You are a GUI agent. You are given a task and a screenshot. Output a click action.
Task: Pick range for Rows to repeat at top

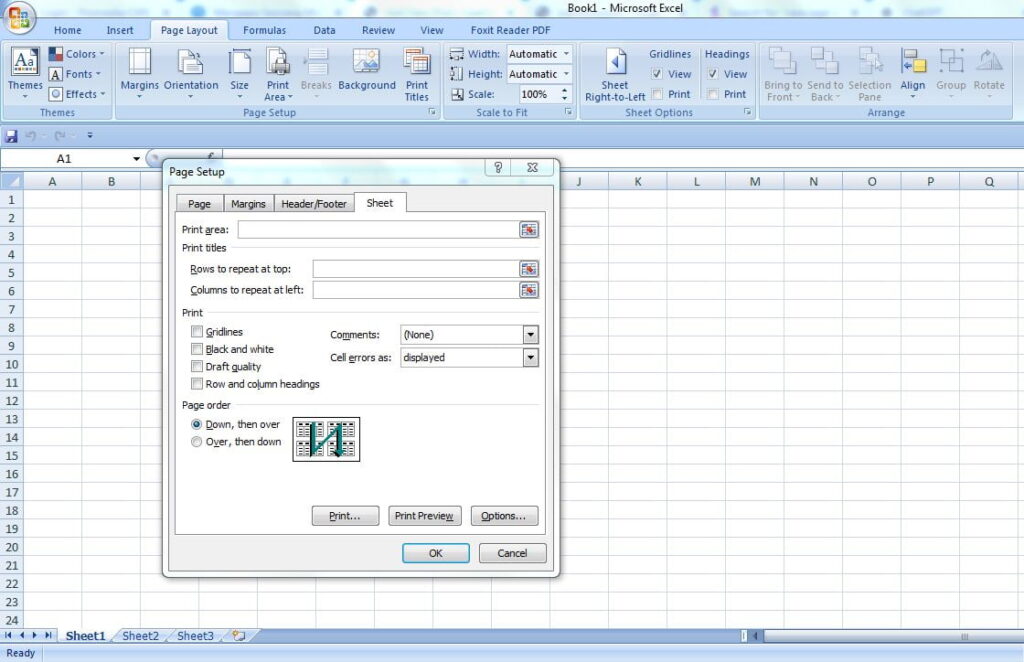click(x=529, y=269)
